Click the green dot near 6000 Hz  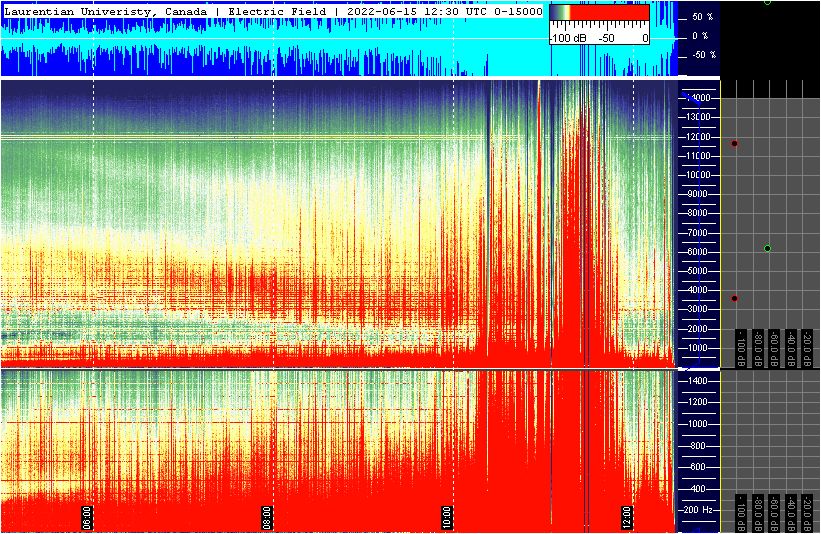pos(767,248)
